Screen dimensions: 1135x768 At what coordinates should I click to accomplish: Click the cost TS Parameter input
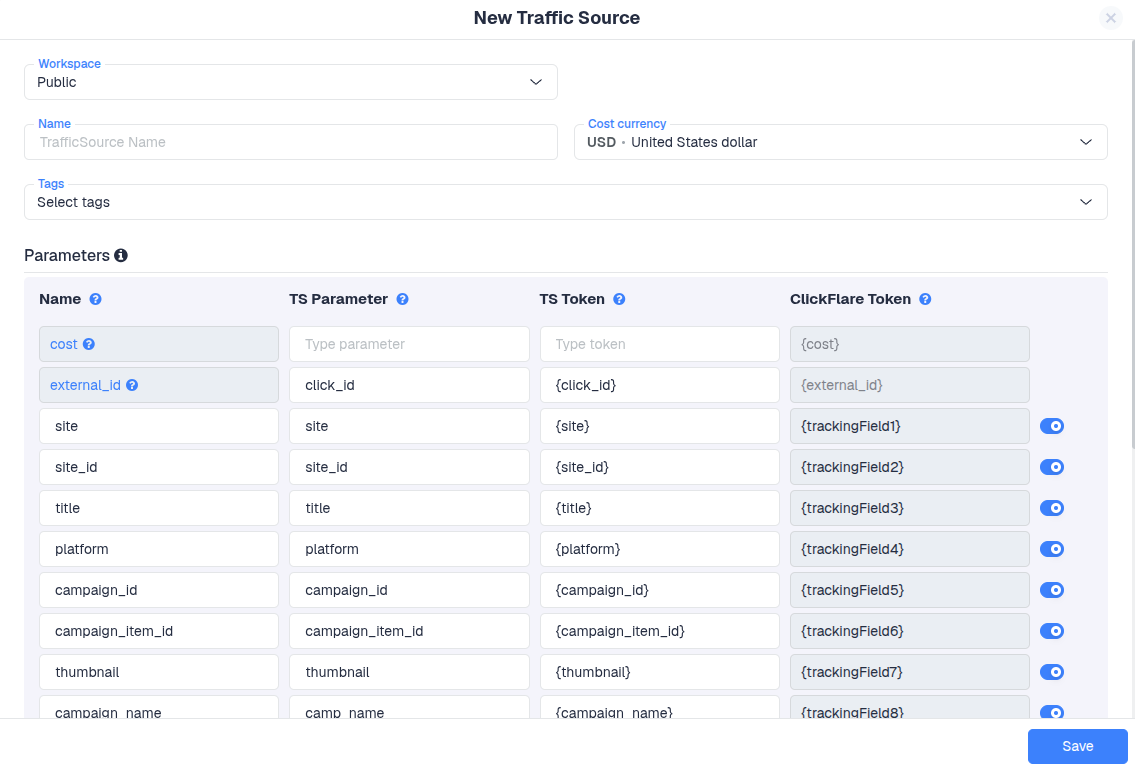409,344
